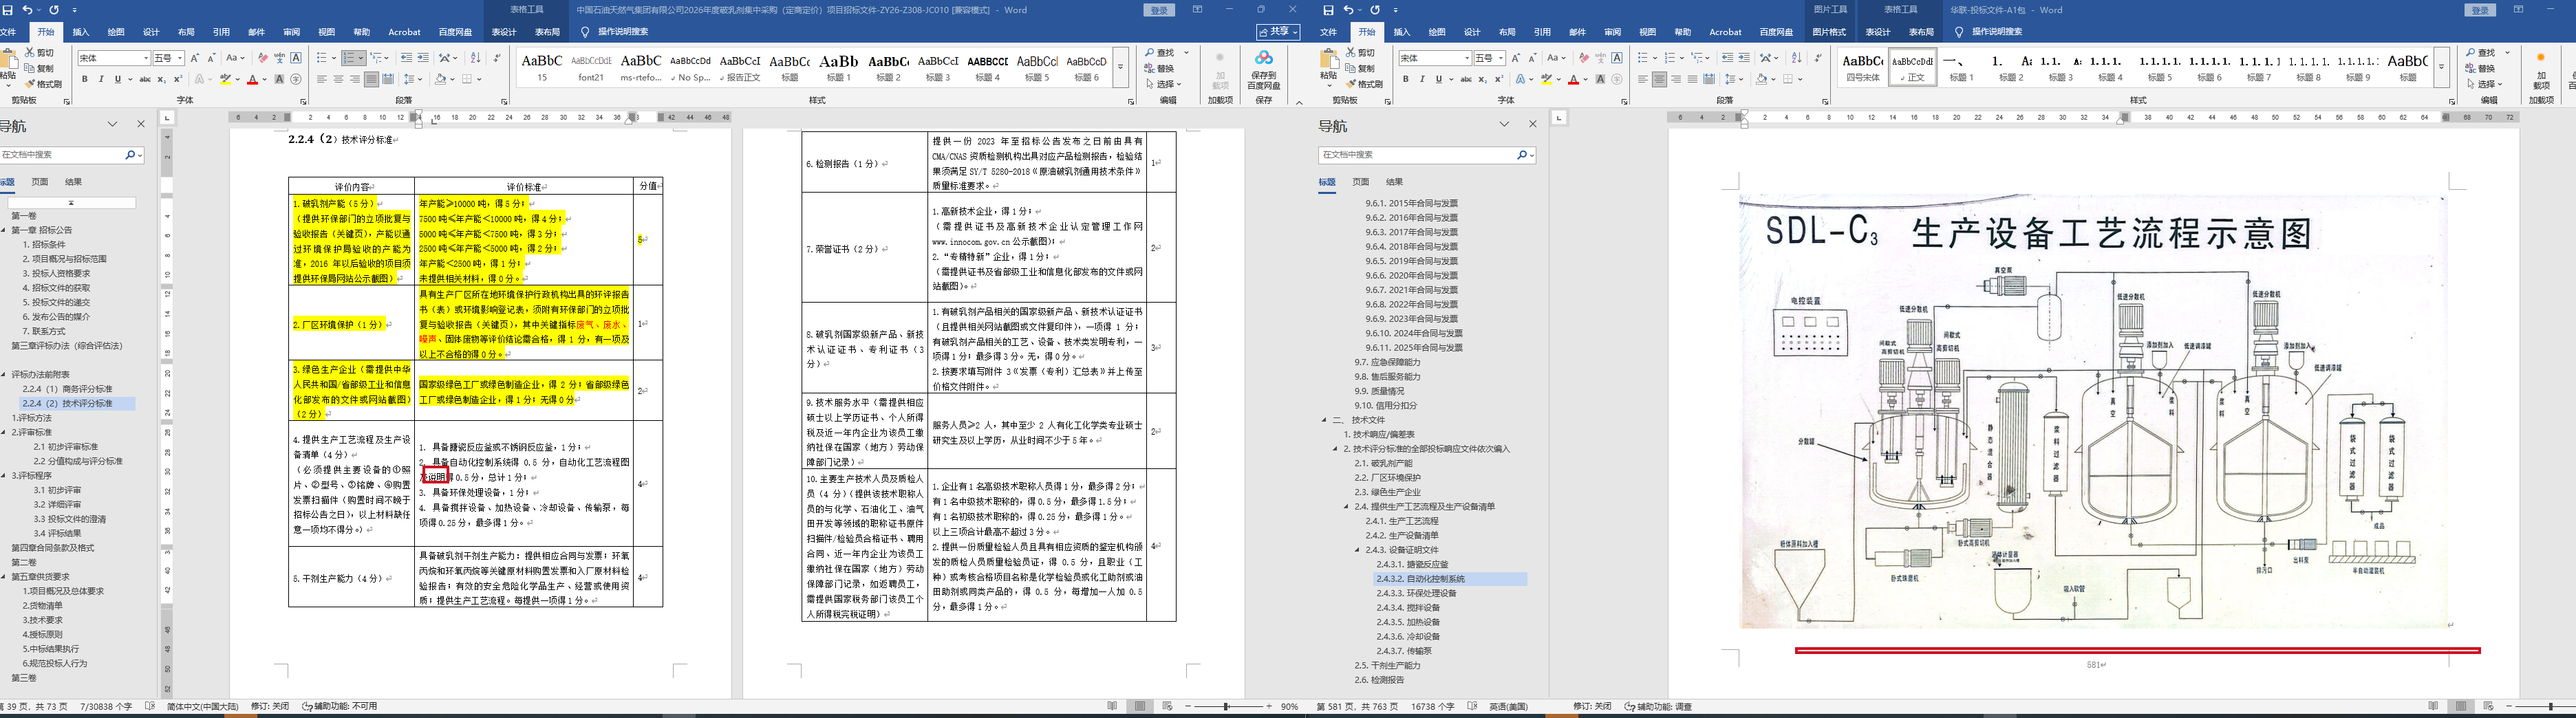The height and width of the screenshot is (718, 2576).
Task: Apply italic in the left Word window
Action: [101, 79]
